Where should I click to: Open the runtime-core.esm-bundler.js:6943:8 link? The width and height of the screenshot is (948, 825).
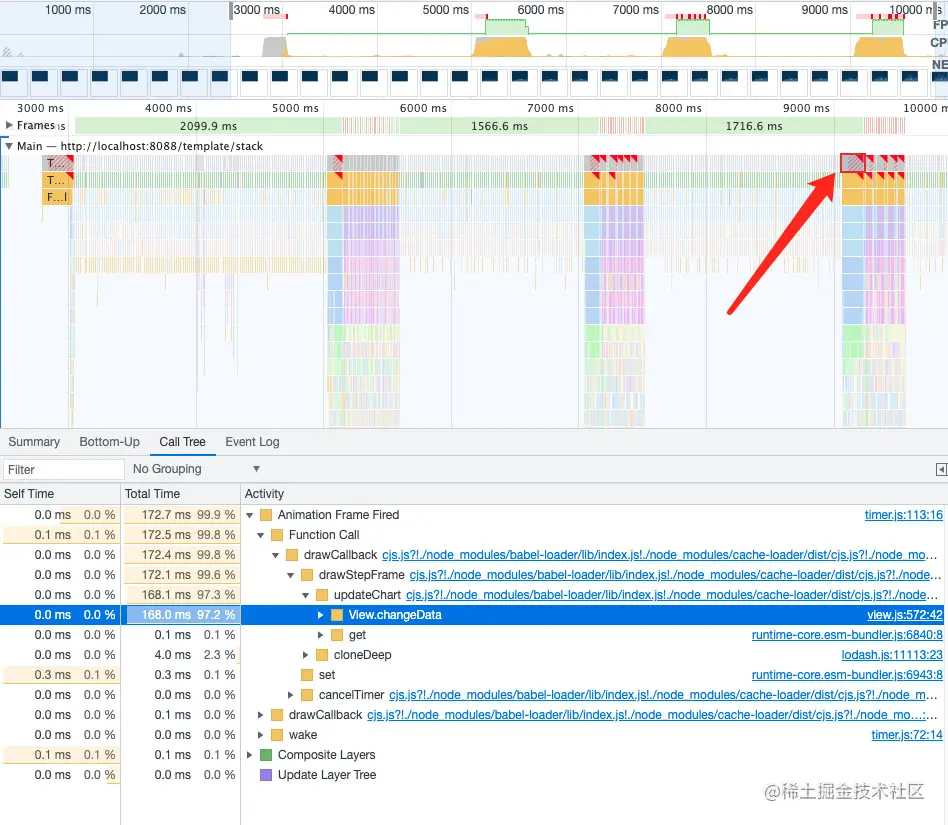[x=847, y=675]
